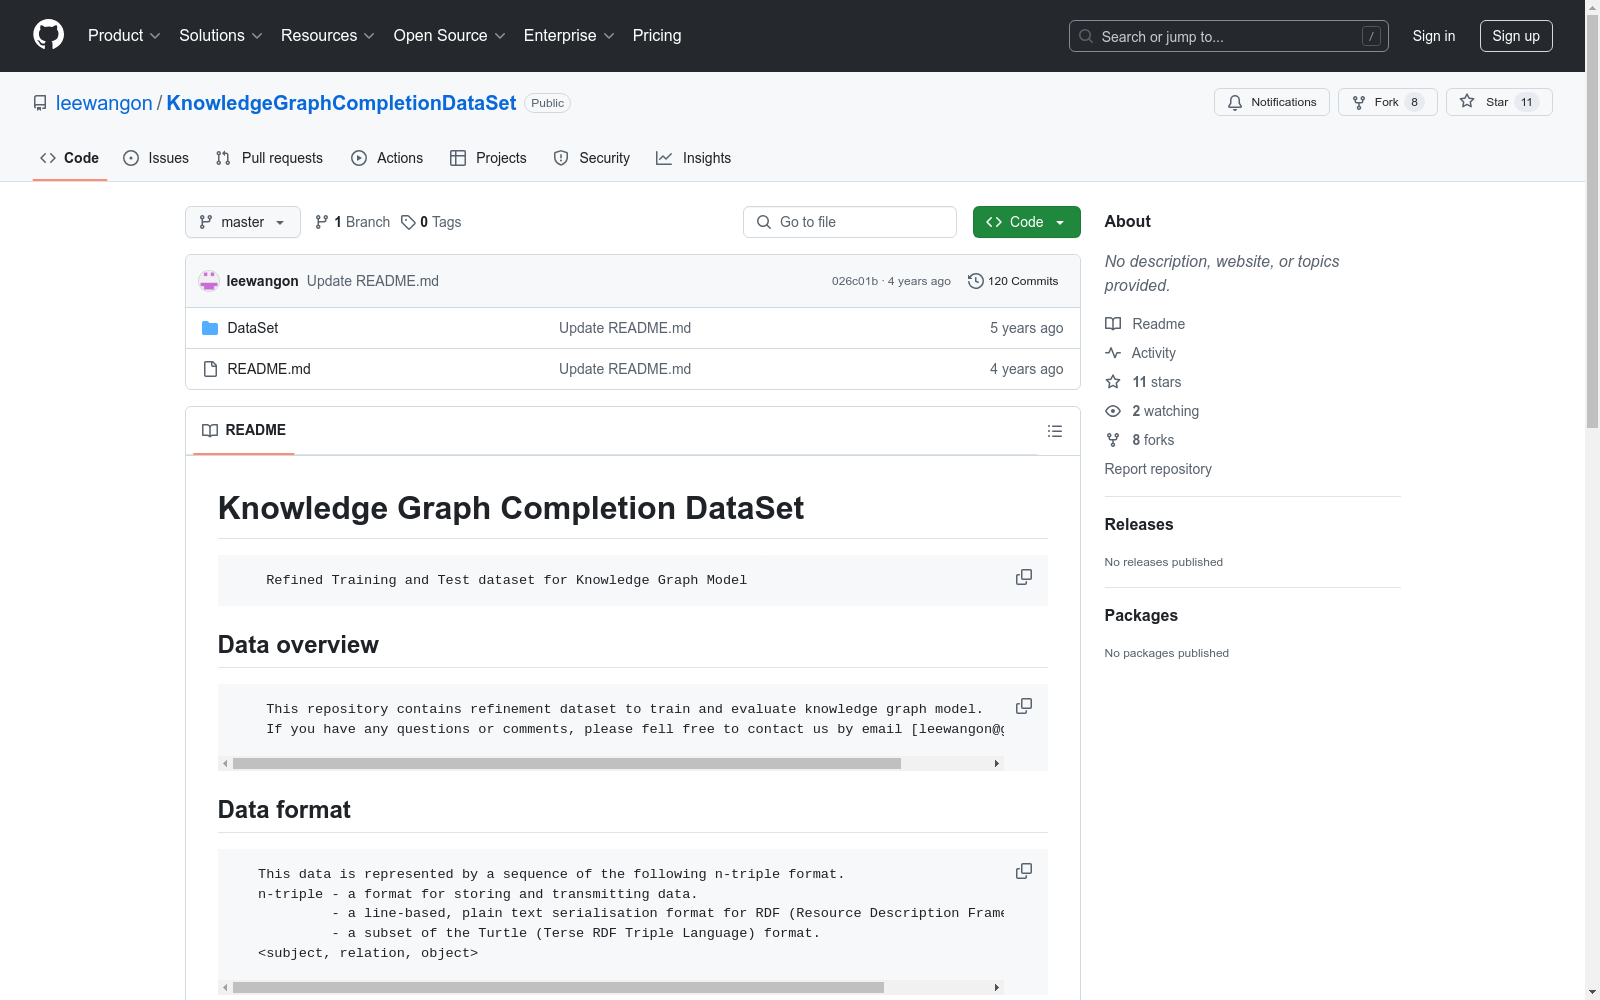
Task: Open the commit hash 026c01b link
Action: [855, 281]
